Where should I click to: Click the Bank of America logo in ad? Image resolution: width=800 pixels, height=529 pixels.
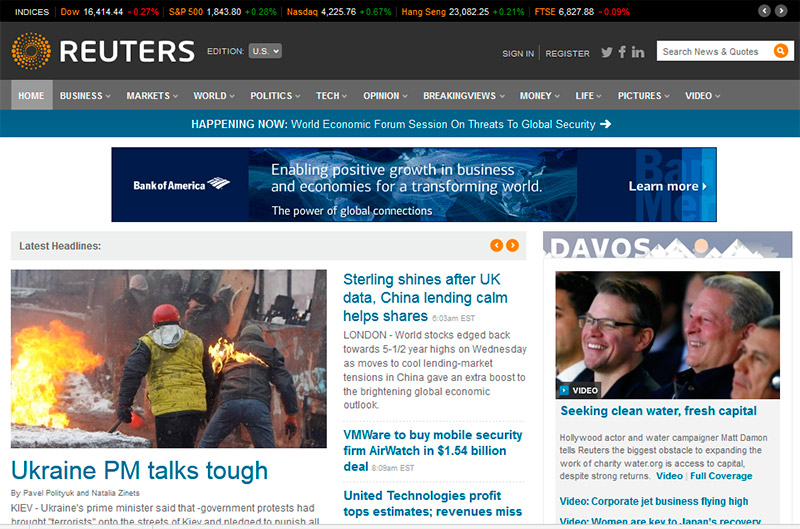pos(181,185)
